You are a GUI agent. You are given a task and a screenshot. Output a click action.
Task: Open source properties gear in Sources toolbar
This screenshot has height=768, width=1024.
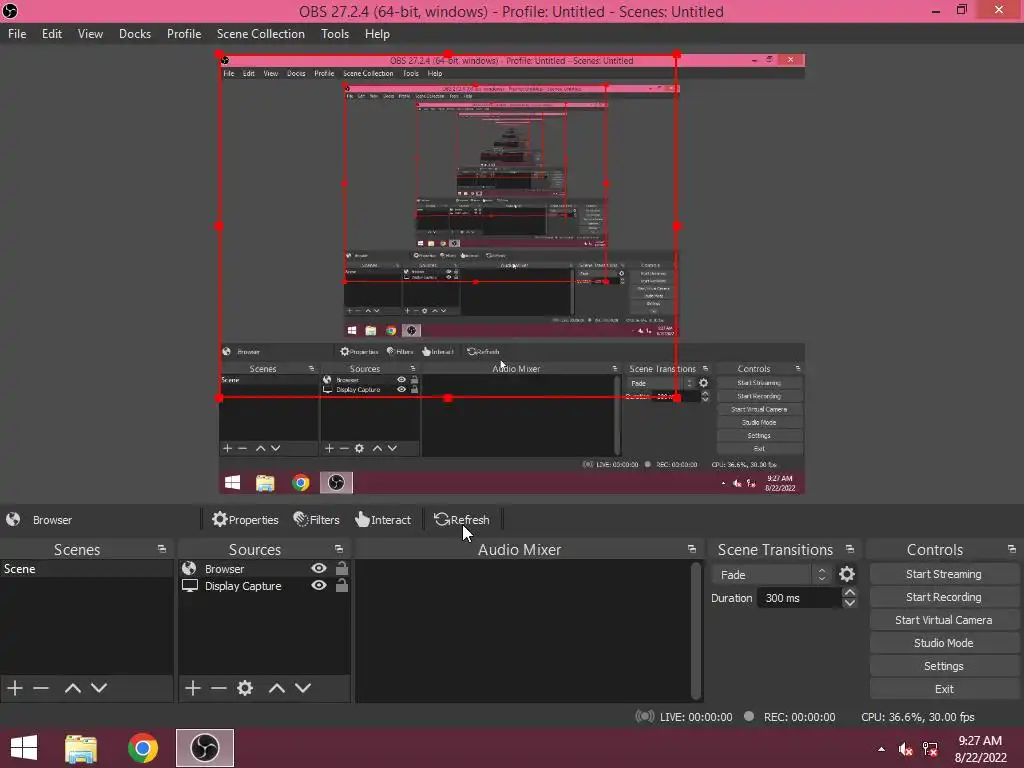point(245,688)
